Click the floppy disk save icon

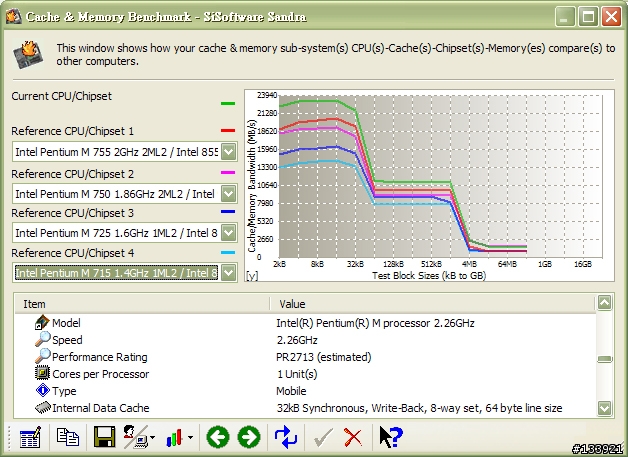105,437
